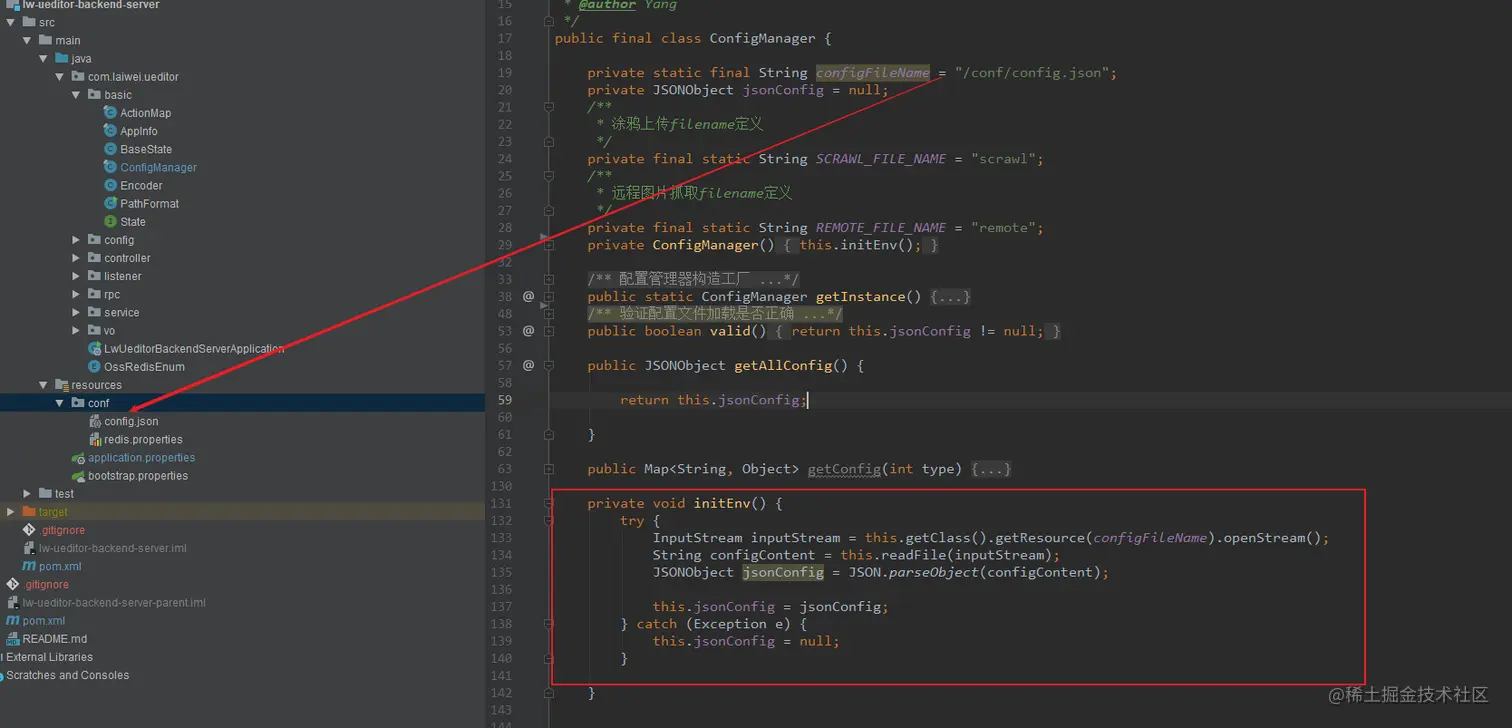Click the class icon beside BaseState
The width and height of the screenshot is (1512, 728).
click(x=110, y=149)
